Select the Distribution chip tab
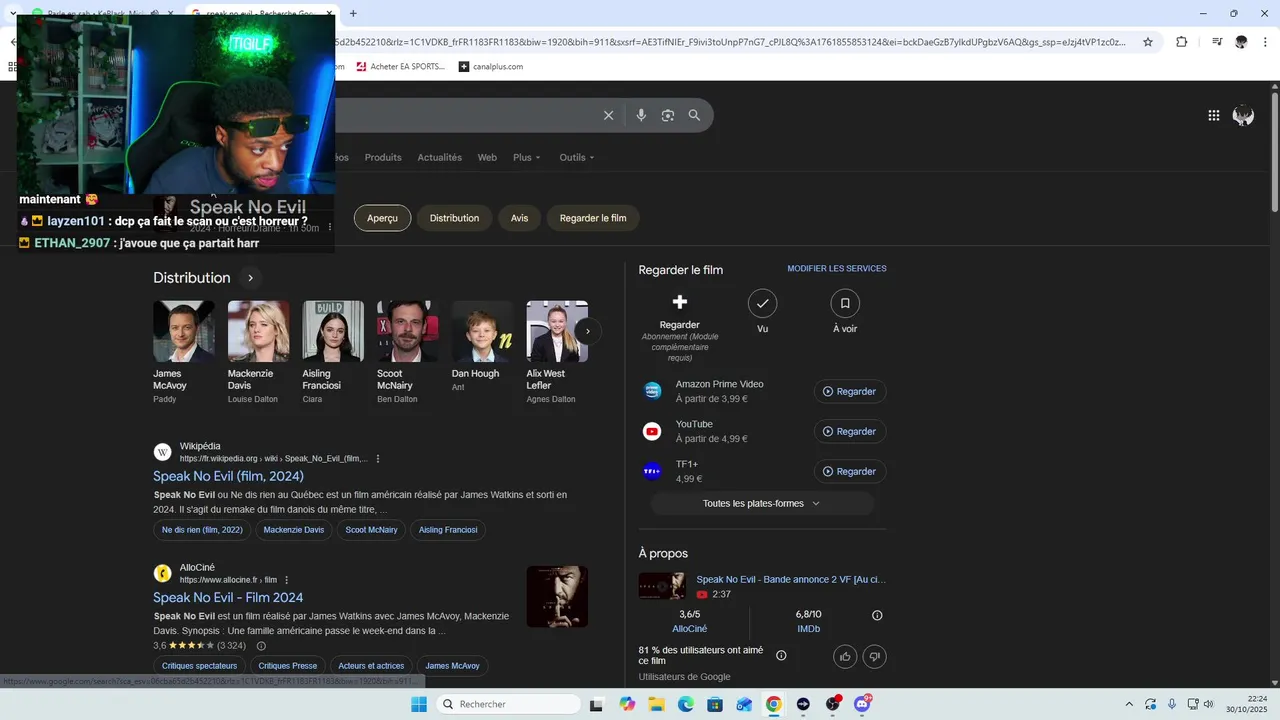 (454, 218)
